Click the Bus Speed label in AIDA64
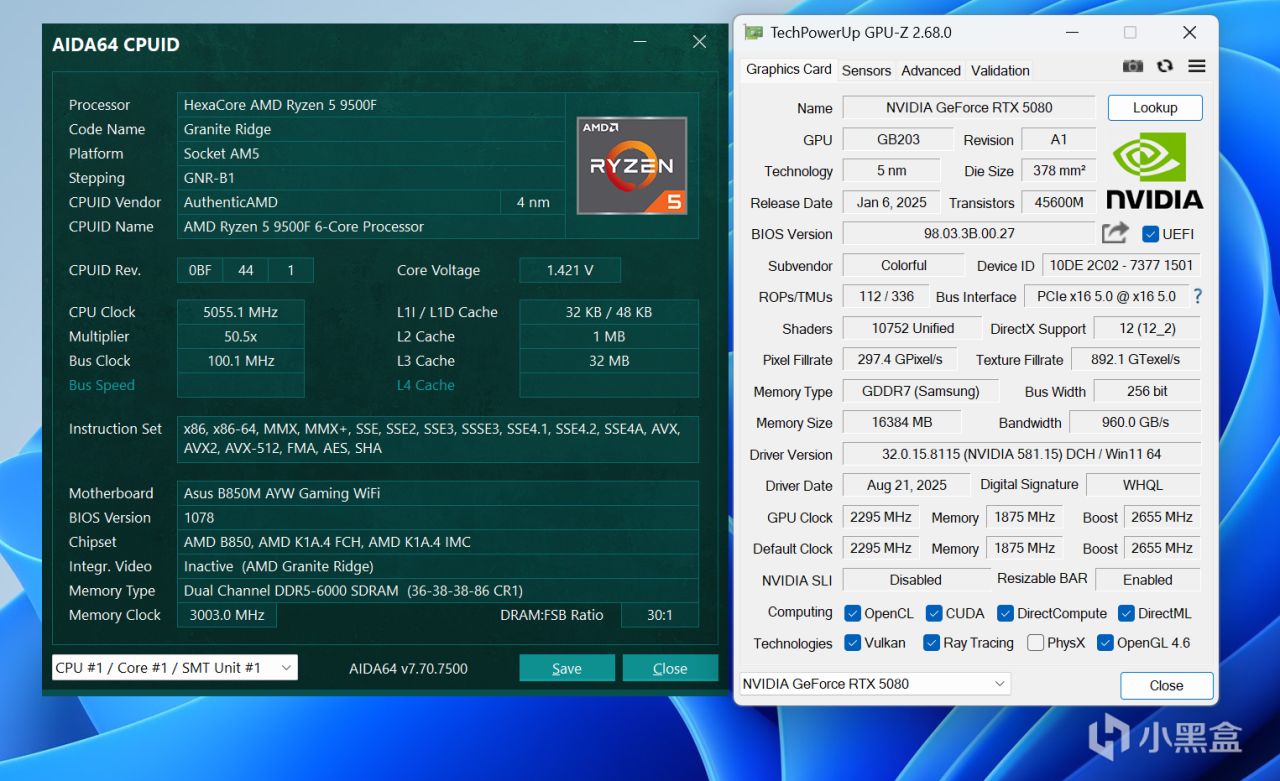Image resolution: width=1280 pixels, height=781 pixels. (101, 385)
